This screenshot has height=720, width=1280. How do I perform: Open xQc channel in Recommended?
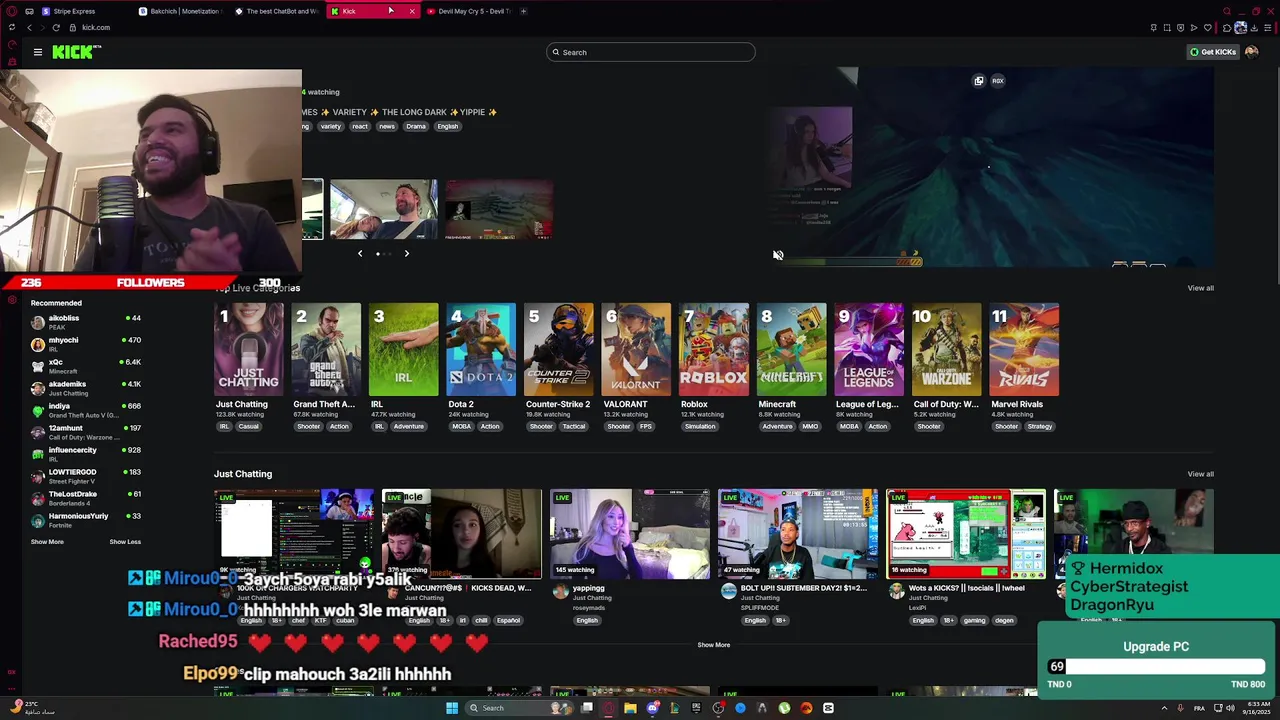86,366
